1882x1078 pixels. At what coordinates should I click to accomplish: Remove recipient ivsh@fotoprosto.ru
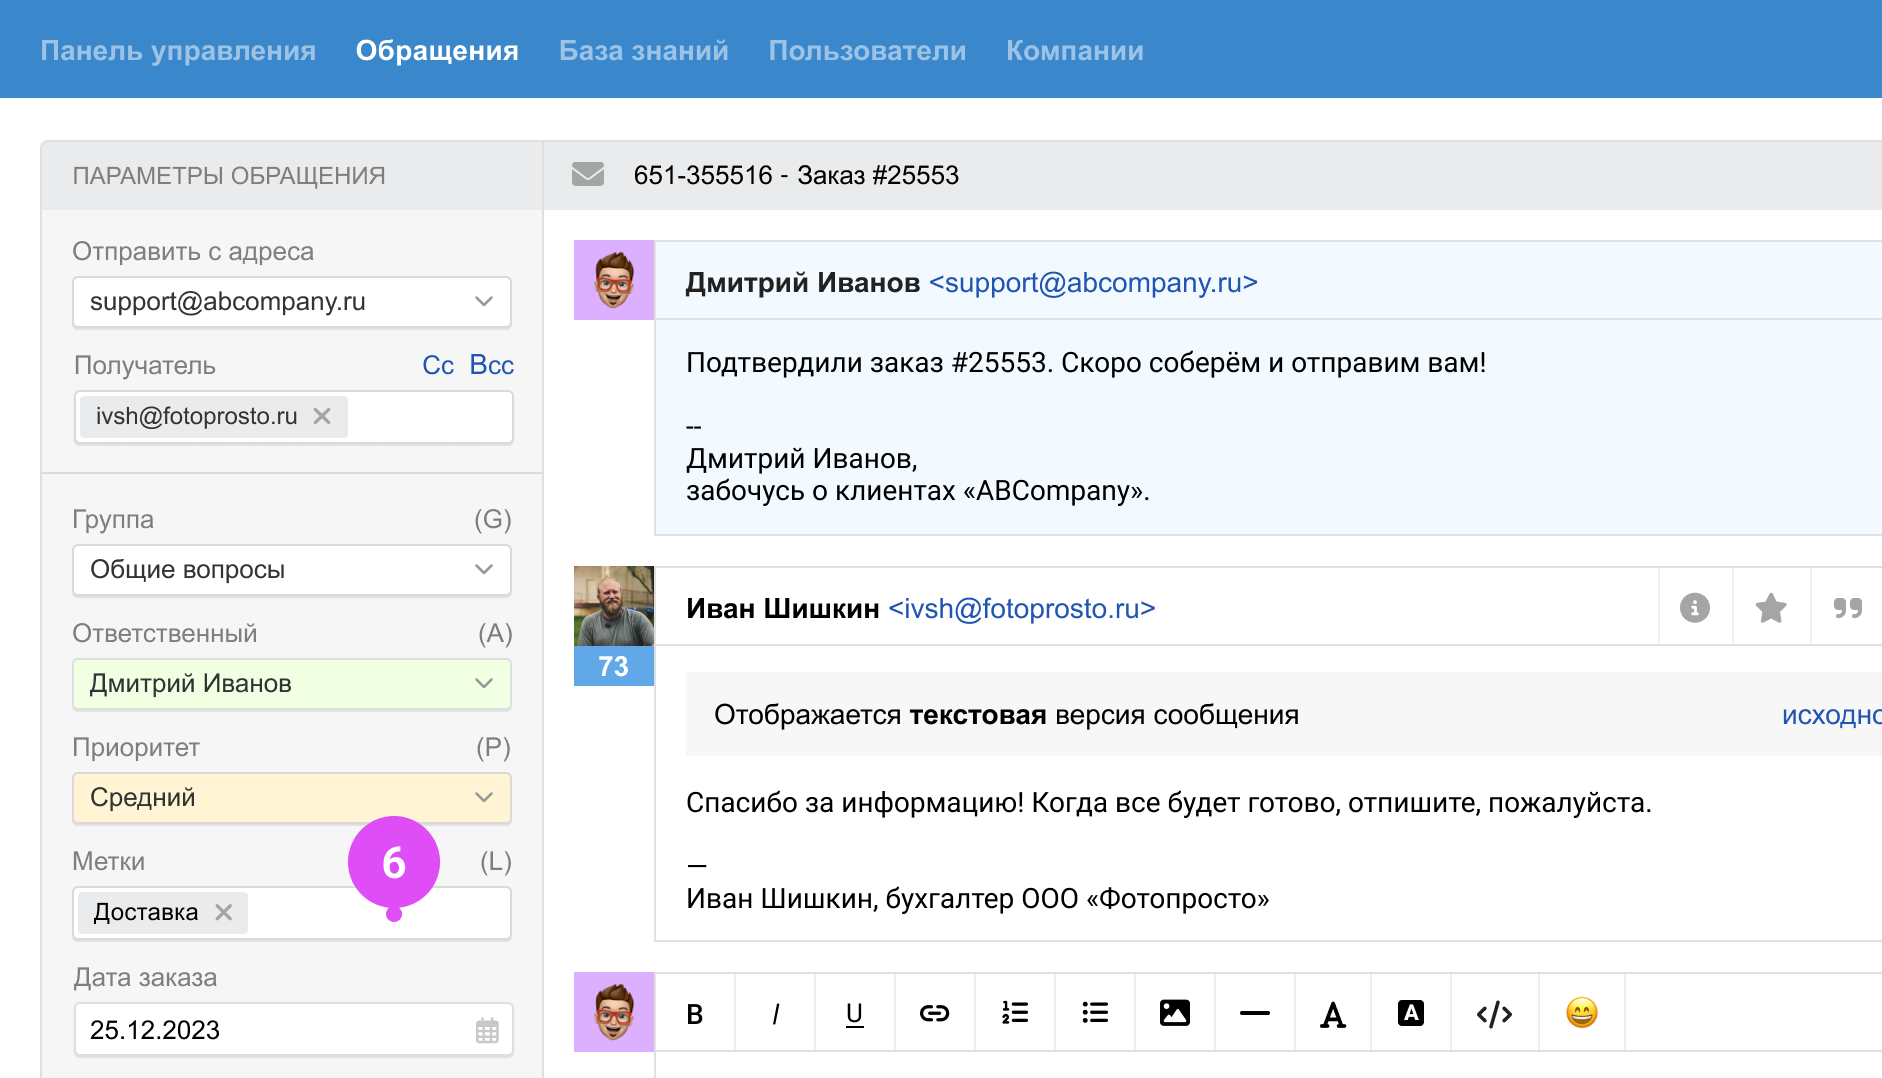(322, 416)
